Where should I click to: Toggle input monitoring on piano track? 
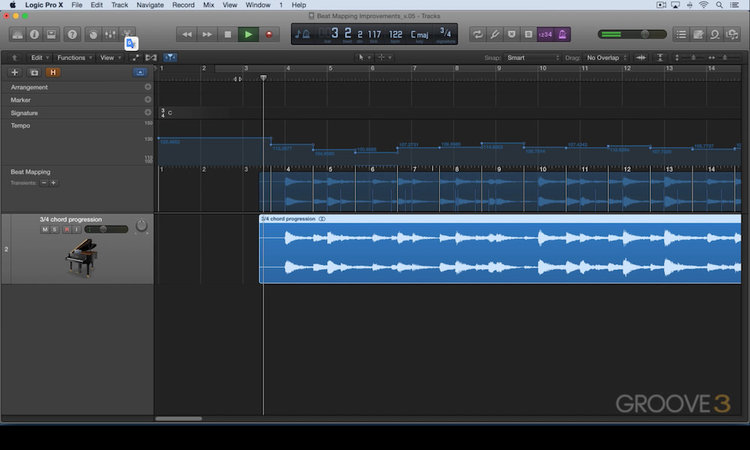(x=77, y=230)
